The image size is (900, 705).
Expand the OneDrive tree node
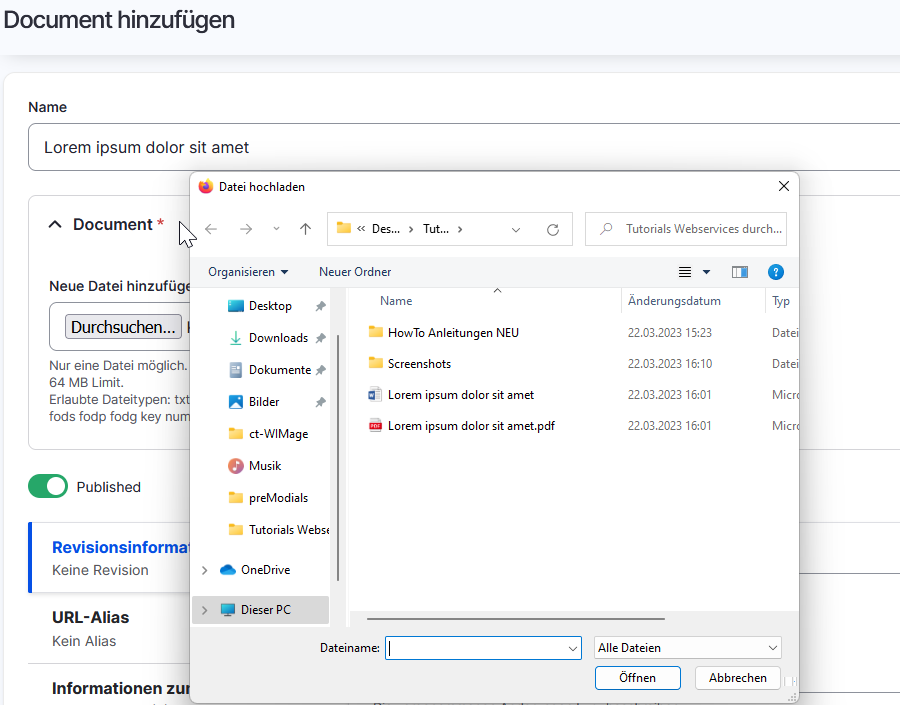pyautogui.click(x=204, y=570)
